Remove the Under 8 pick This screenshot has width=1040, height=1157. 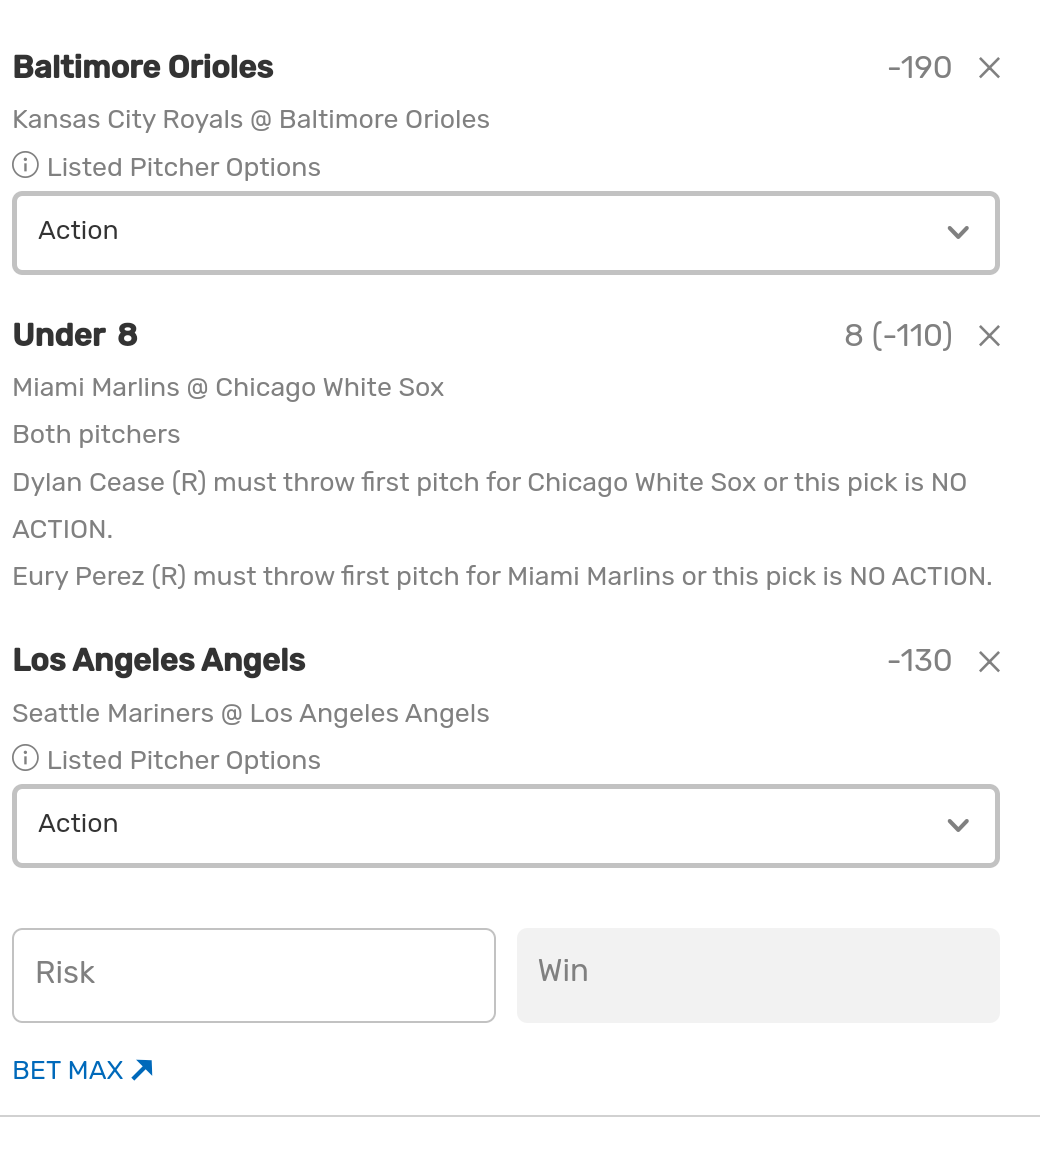pos(989,336)
